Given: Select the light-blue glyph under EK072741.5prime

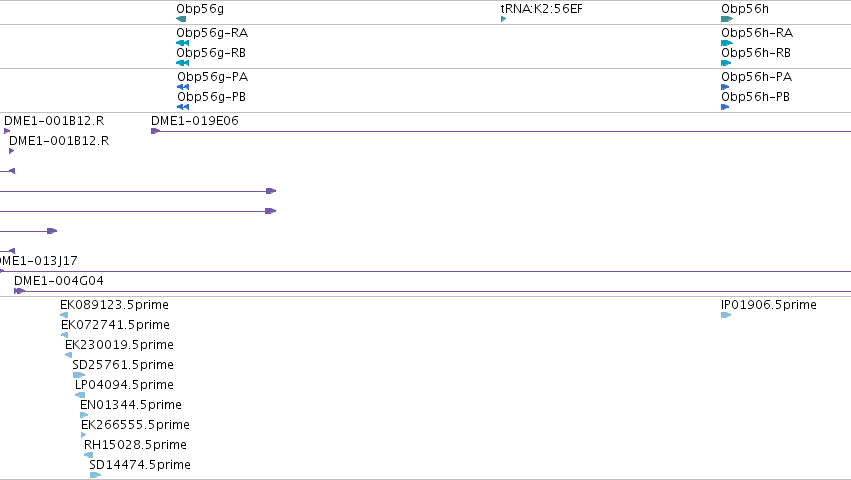Looking at the screenshot, I should point(65,335).
